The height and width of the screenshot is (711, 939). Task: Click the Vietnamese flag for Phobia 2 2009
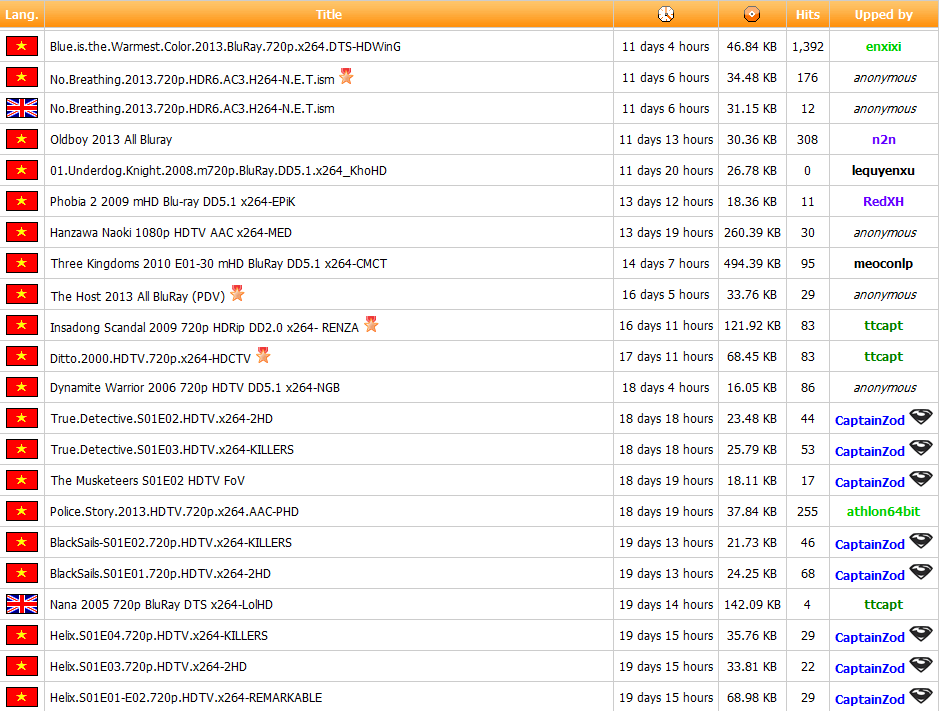[x=22, y=201]
